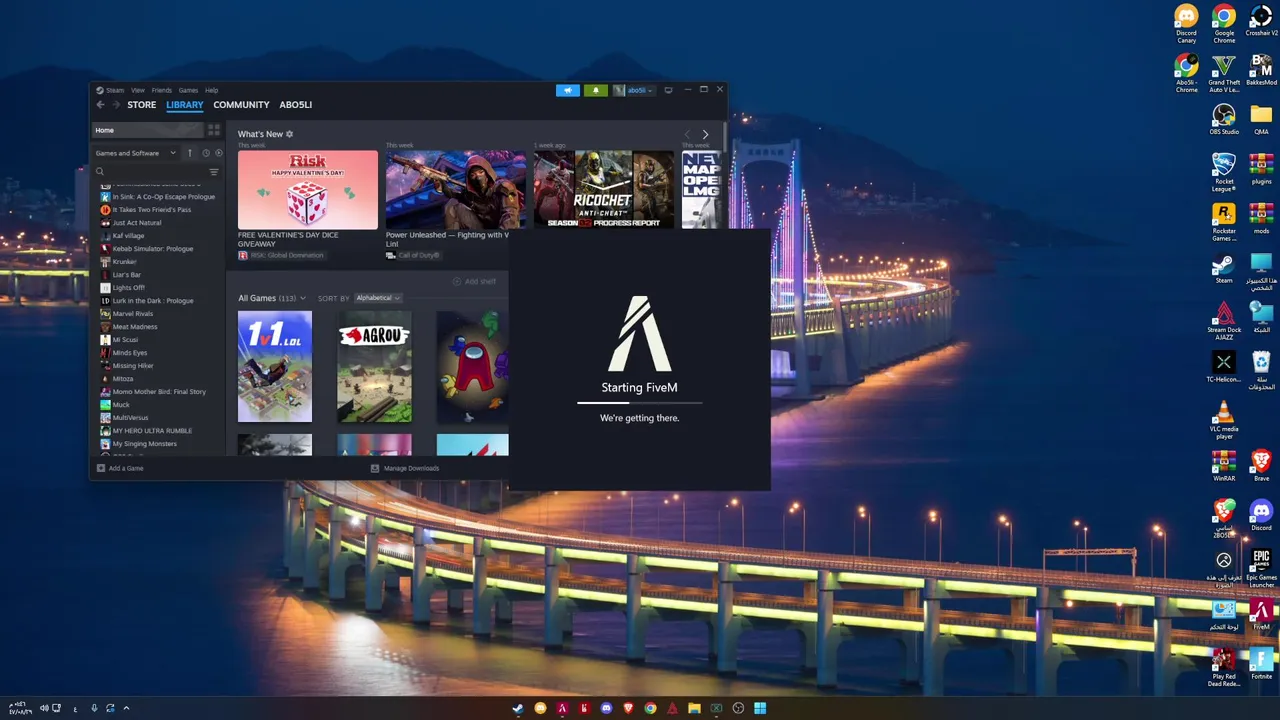Open the ABO5LI profile tab
This screenshot has width=1280, height=720.
296,105
